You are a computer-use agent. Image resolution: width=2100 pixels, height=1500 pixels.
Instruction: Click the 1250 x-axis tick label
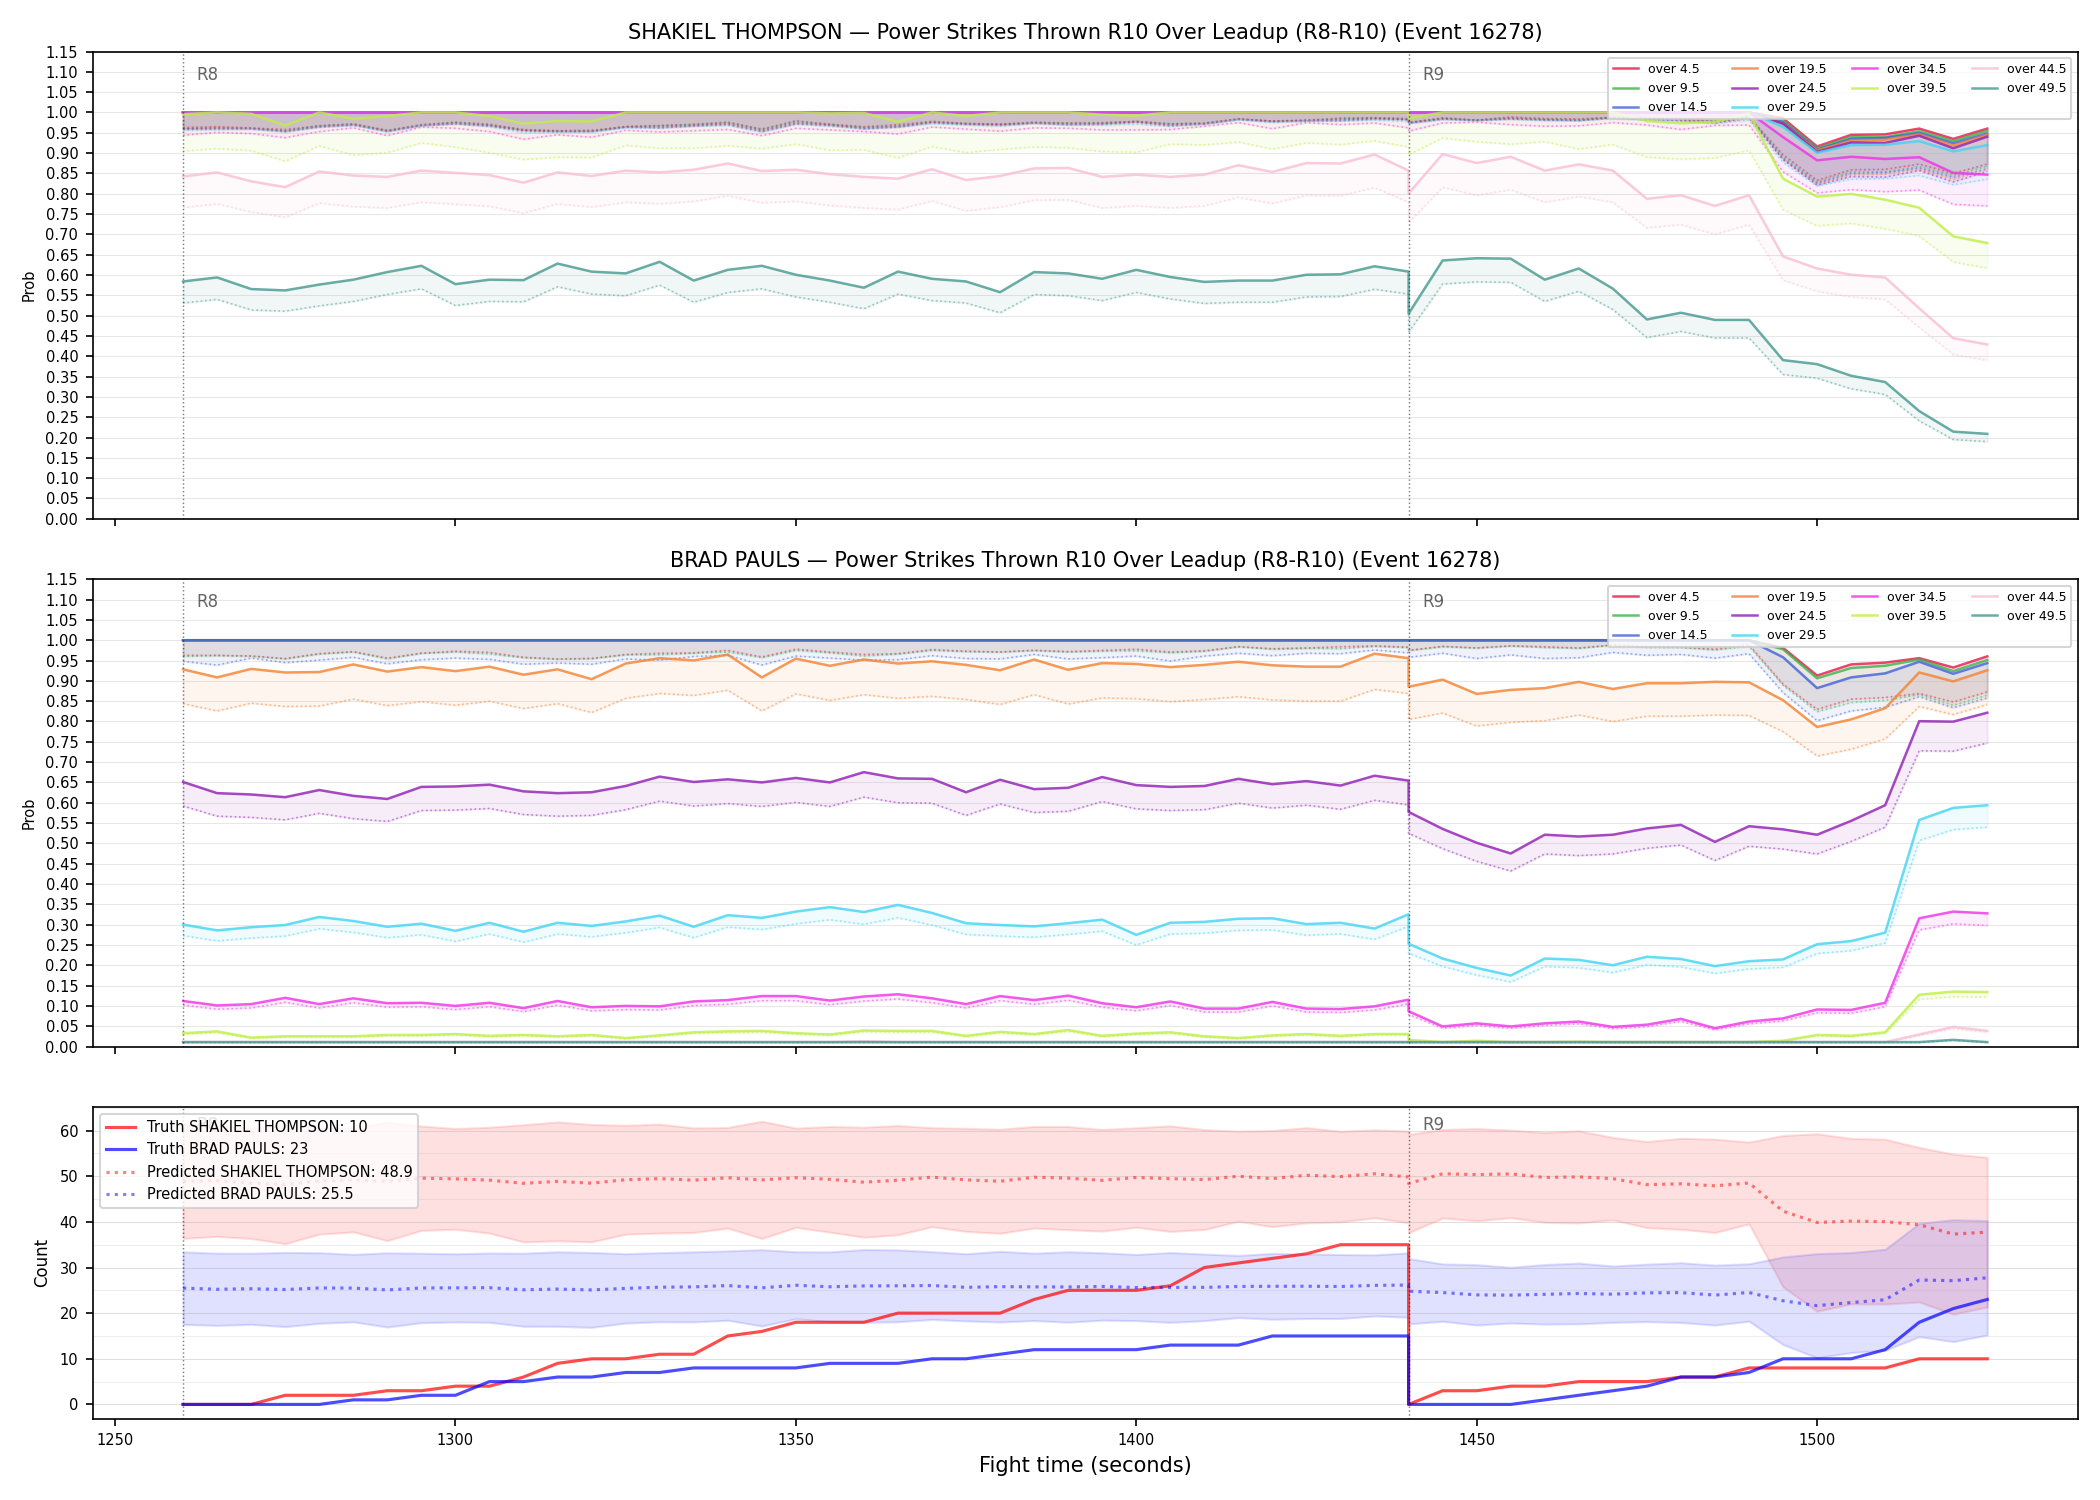tap(115, 1439)
